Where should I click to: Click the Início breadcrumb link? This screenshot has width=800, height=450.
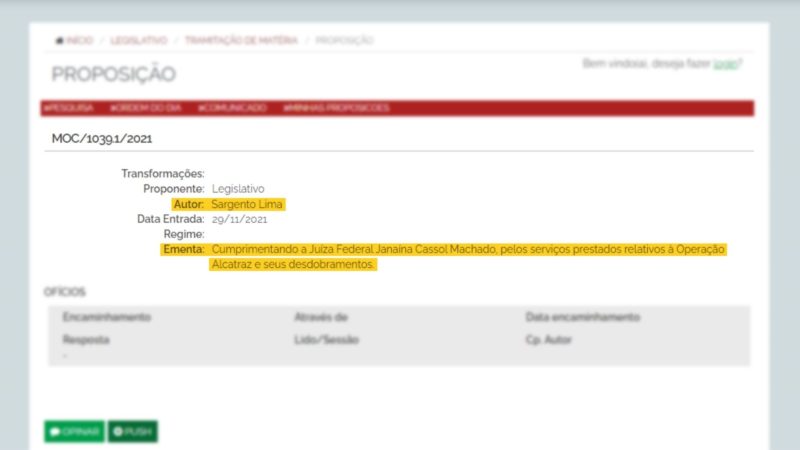tap(80, 41)
